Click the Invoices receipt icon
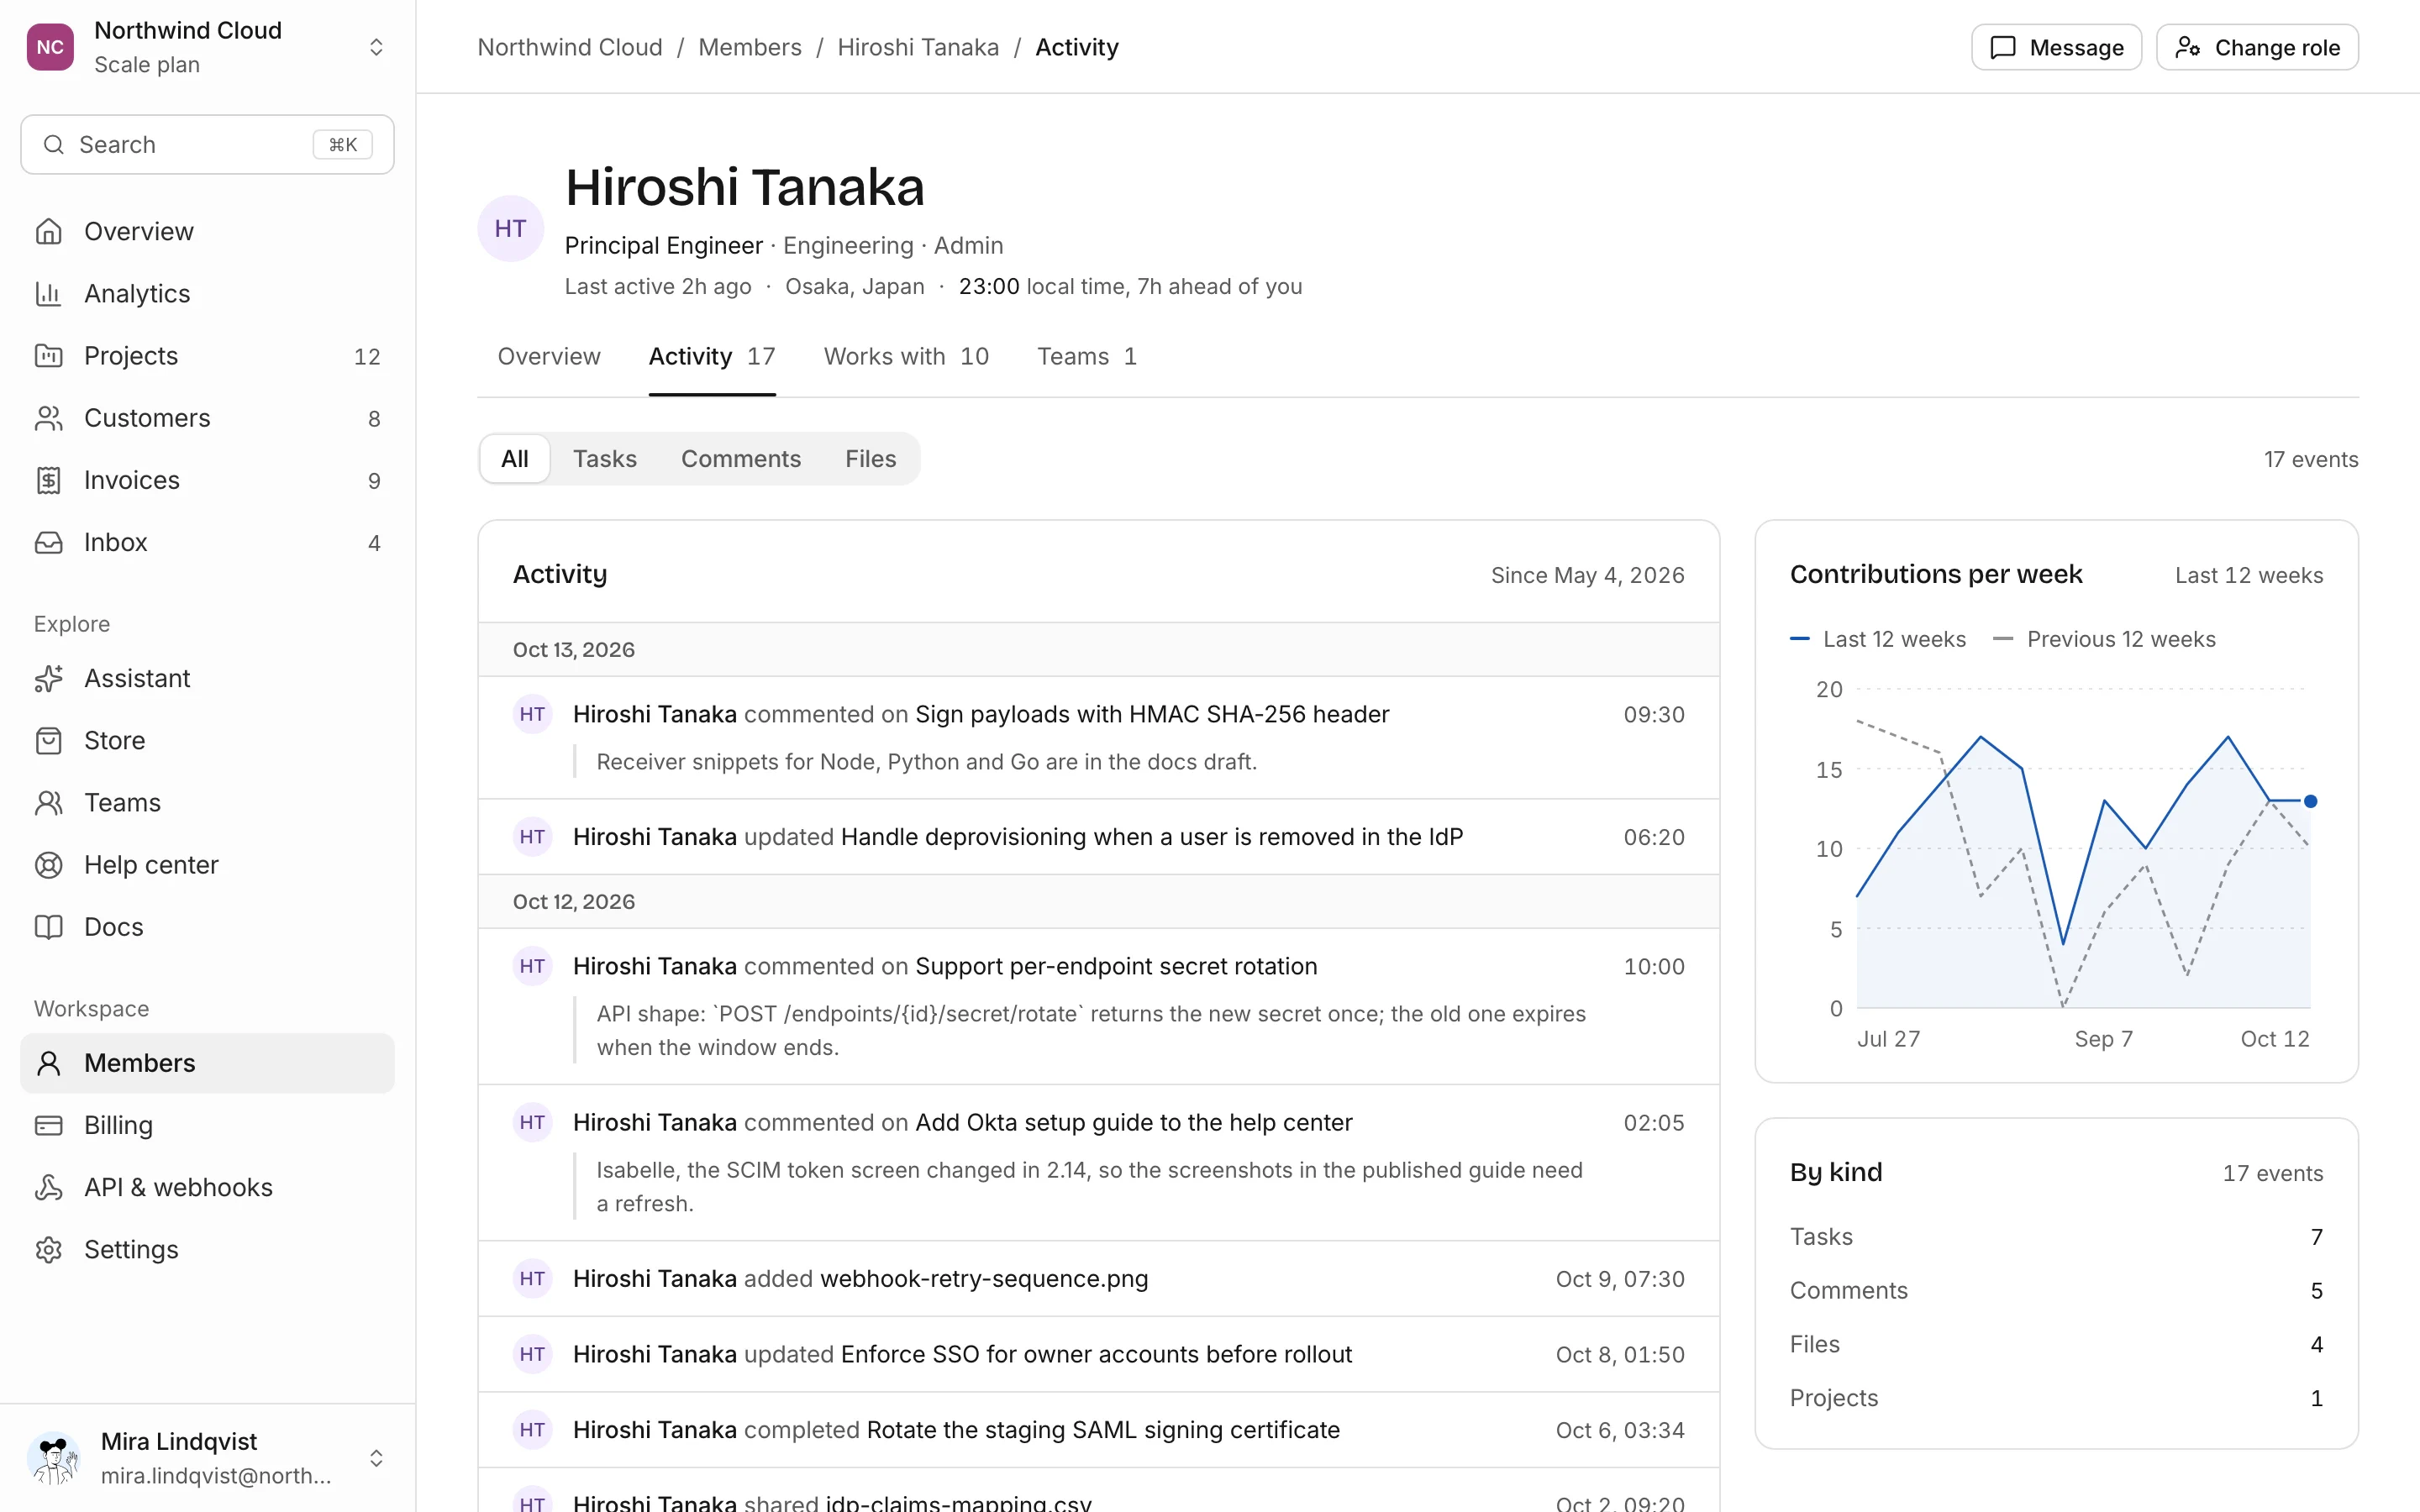The height and width of the screenshot is (1512, 2420). click(48, 480)
